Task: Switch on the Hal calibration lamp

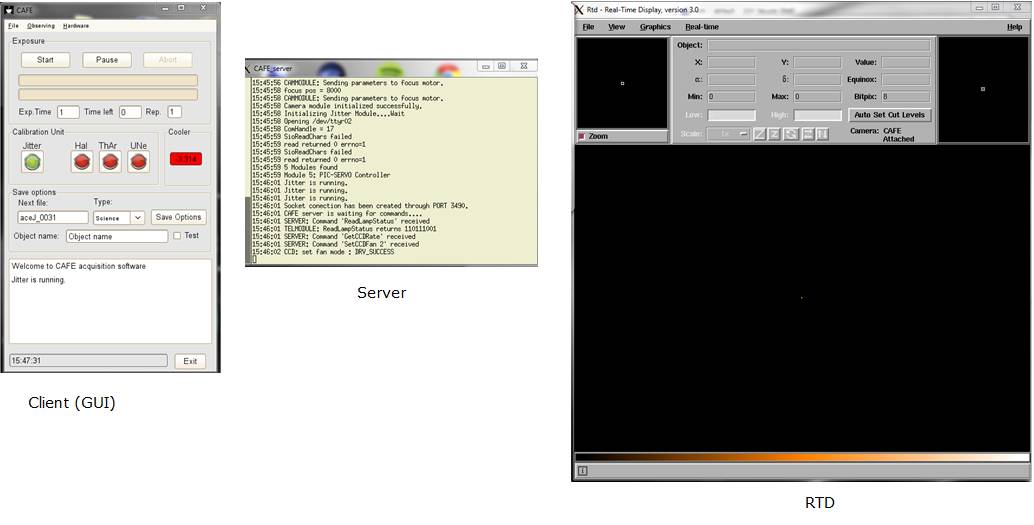Action: tap(82, 162)
